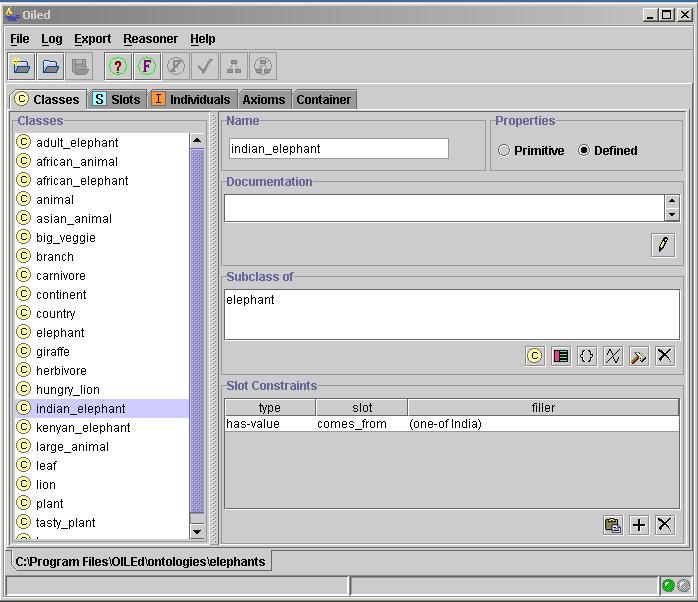The height and width of the screenshot is (602, 698).
Task: Open the Help menu
Action: coord(203,39)
